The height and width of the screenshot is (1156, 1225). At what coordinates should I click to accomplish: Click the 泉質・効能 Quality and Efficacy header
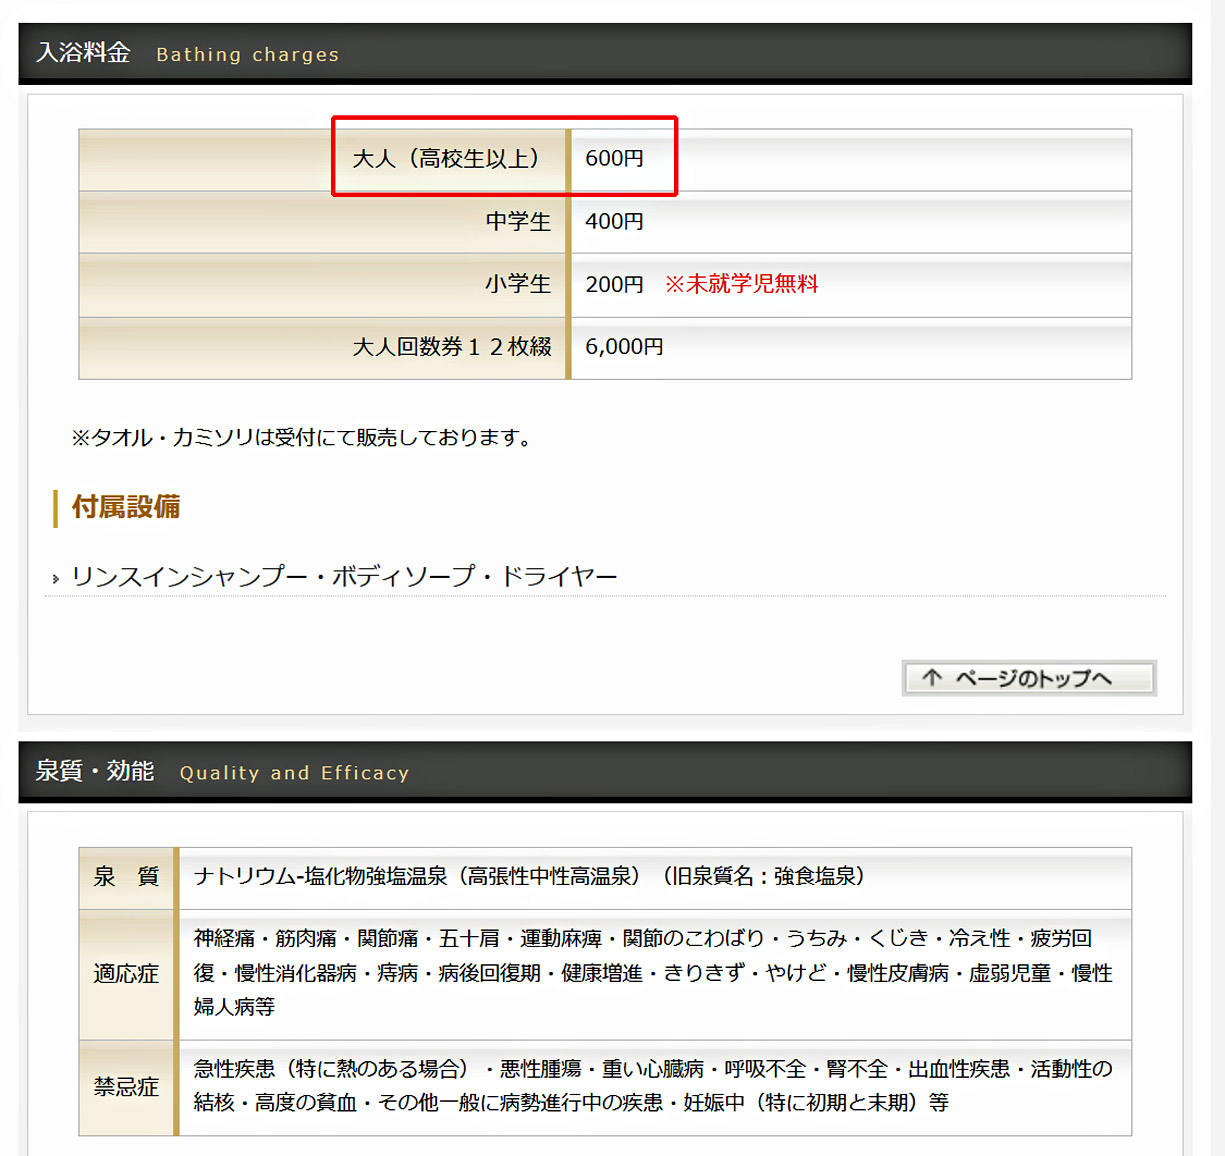[x=222, y=772]
